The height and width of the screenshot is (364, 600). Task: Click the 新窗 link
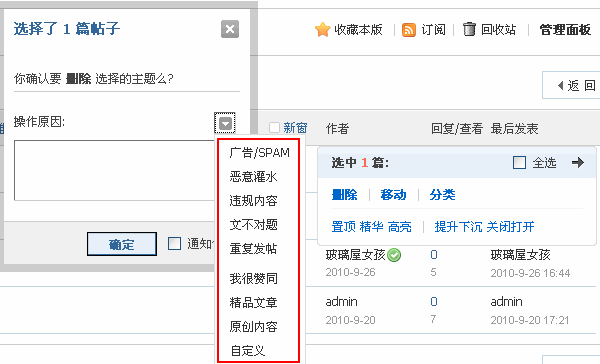(x=295, y=128)
